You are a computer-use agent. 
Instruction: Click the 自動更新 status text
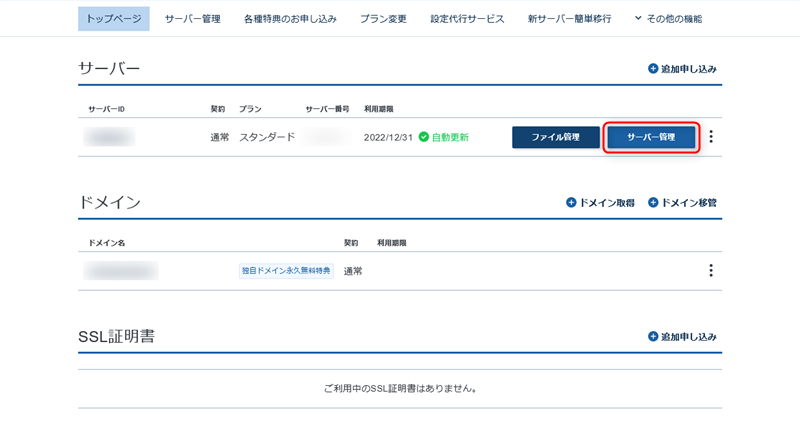point(450,137)
